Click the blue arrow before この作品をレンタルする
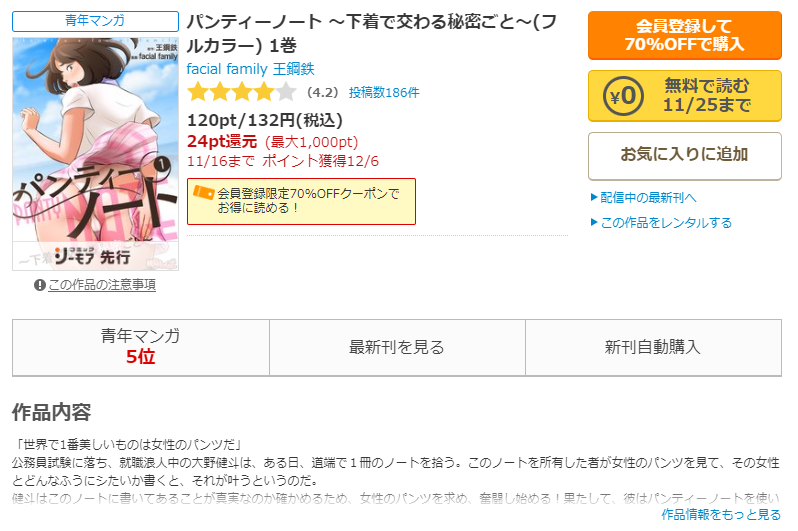 coord(593,222)
